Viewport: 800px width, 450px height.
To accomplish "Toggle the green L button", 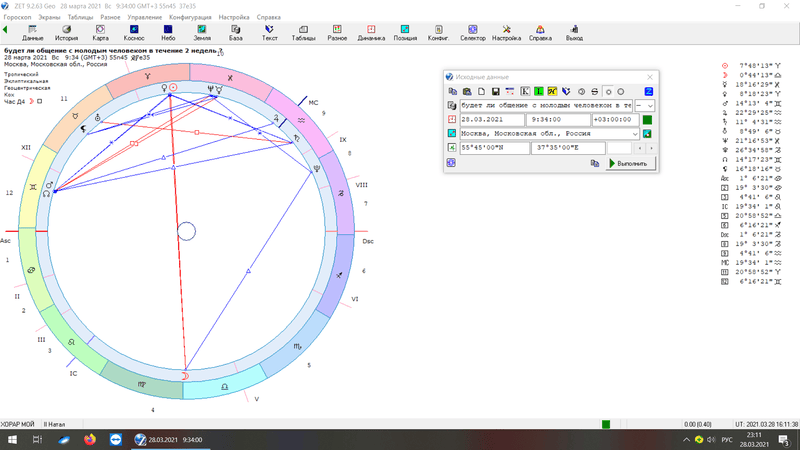I will coord(539,91).
